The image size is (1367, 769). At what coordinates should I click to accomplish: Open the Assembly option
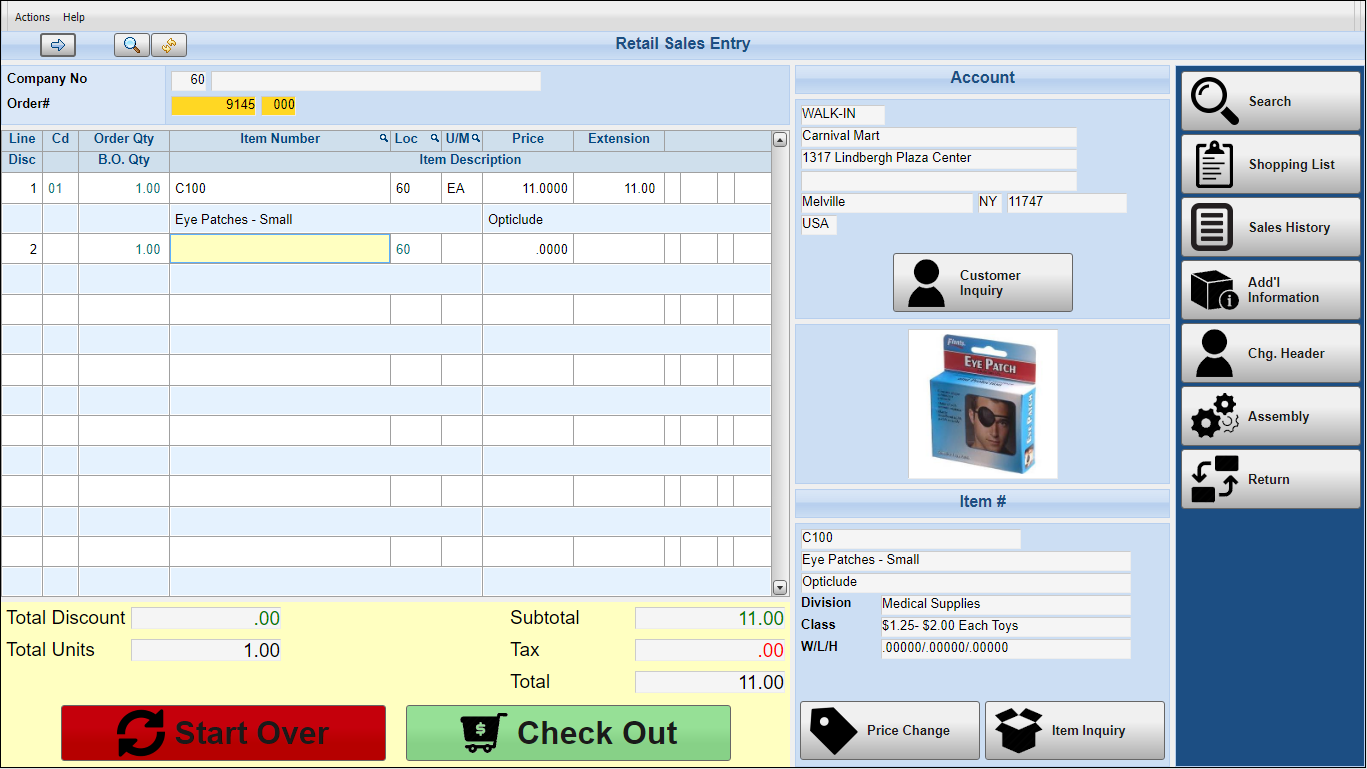coord(1270,416)
